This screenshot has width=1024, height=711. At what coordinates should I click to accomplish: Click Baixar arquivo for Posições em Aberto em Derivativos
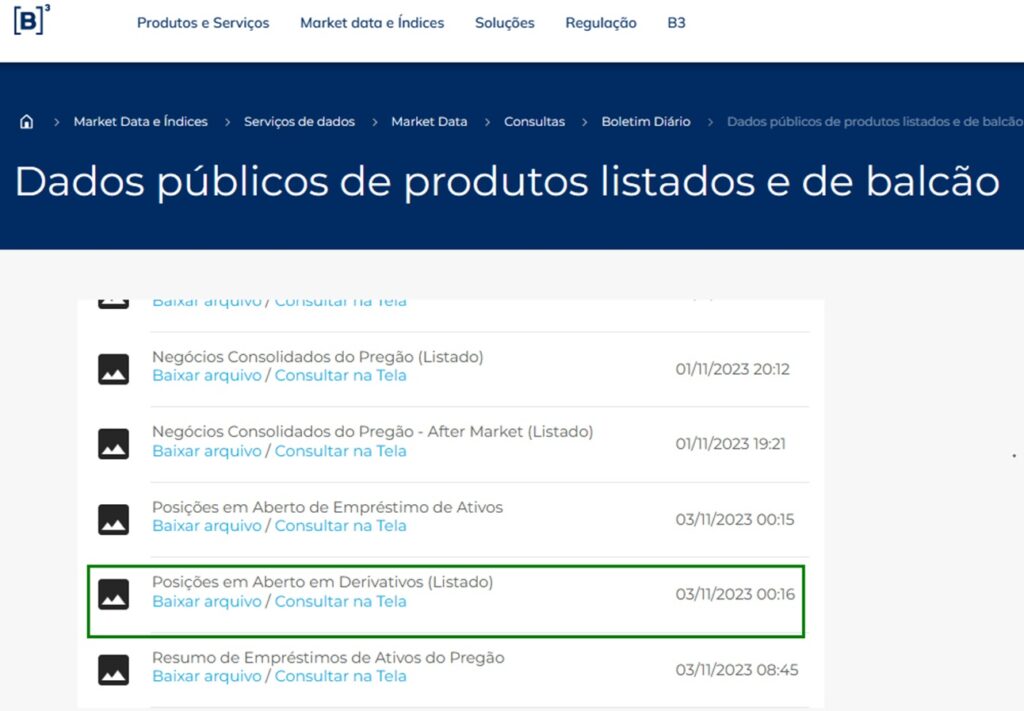point(206,601)
